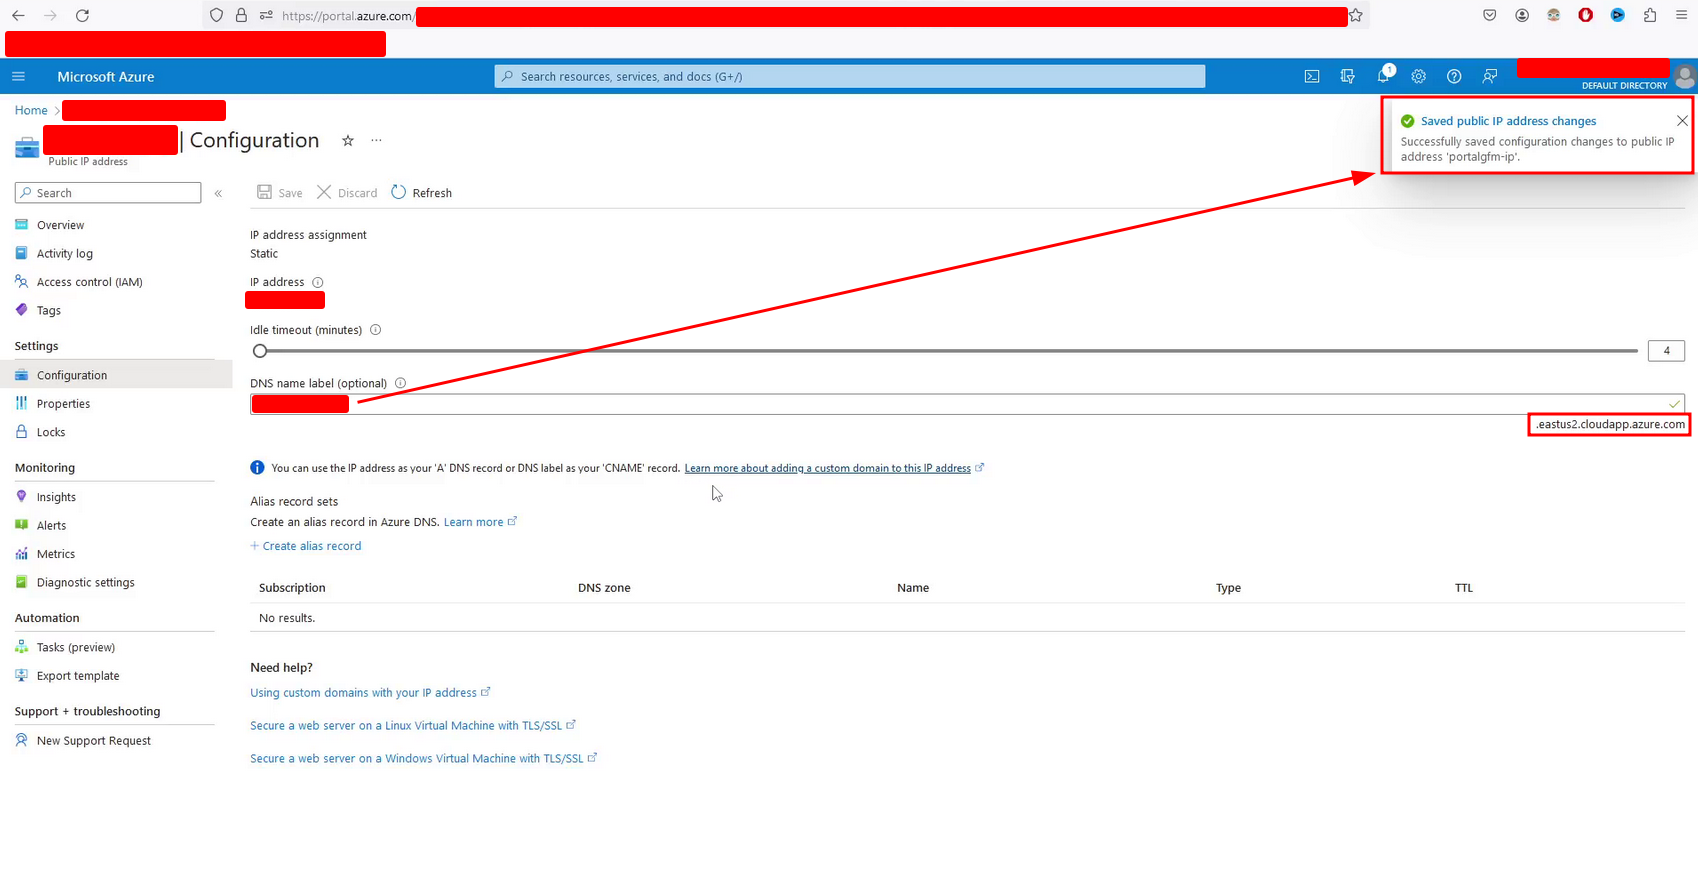Open the more options ellipsis beside Configuration
This screenshot has width=1698, height=878.
tap(376, 141)
